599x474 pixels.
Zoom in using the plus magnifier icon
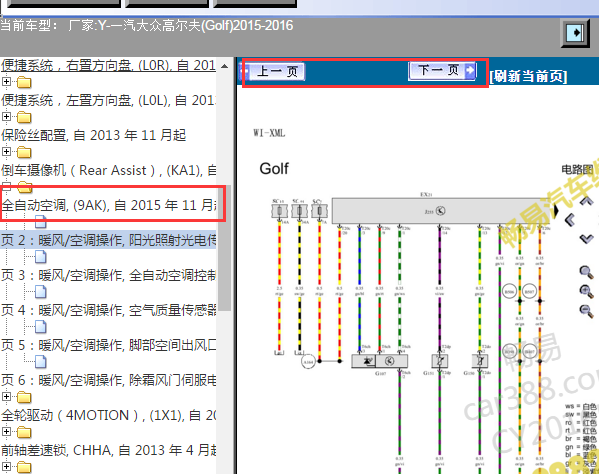coord(586,291)
